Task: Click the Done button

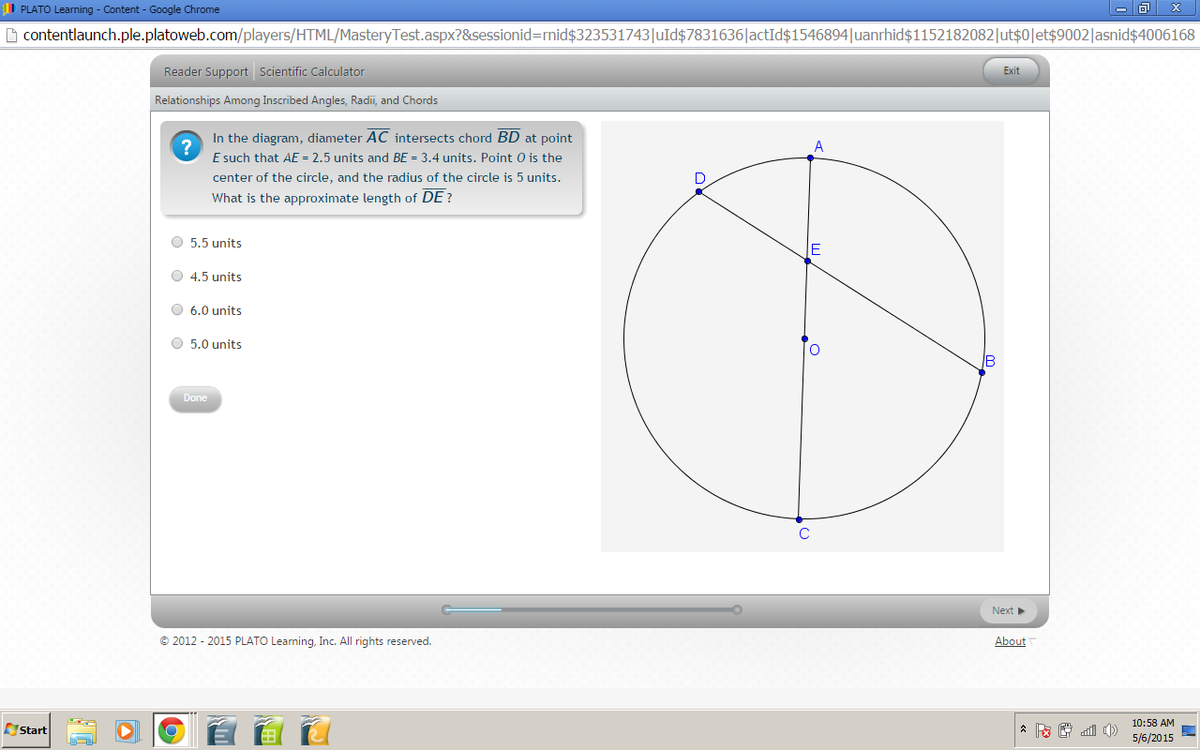Action: pyautogui.click(x=195, y=398)
